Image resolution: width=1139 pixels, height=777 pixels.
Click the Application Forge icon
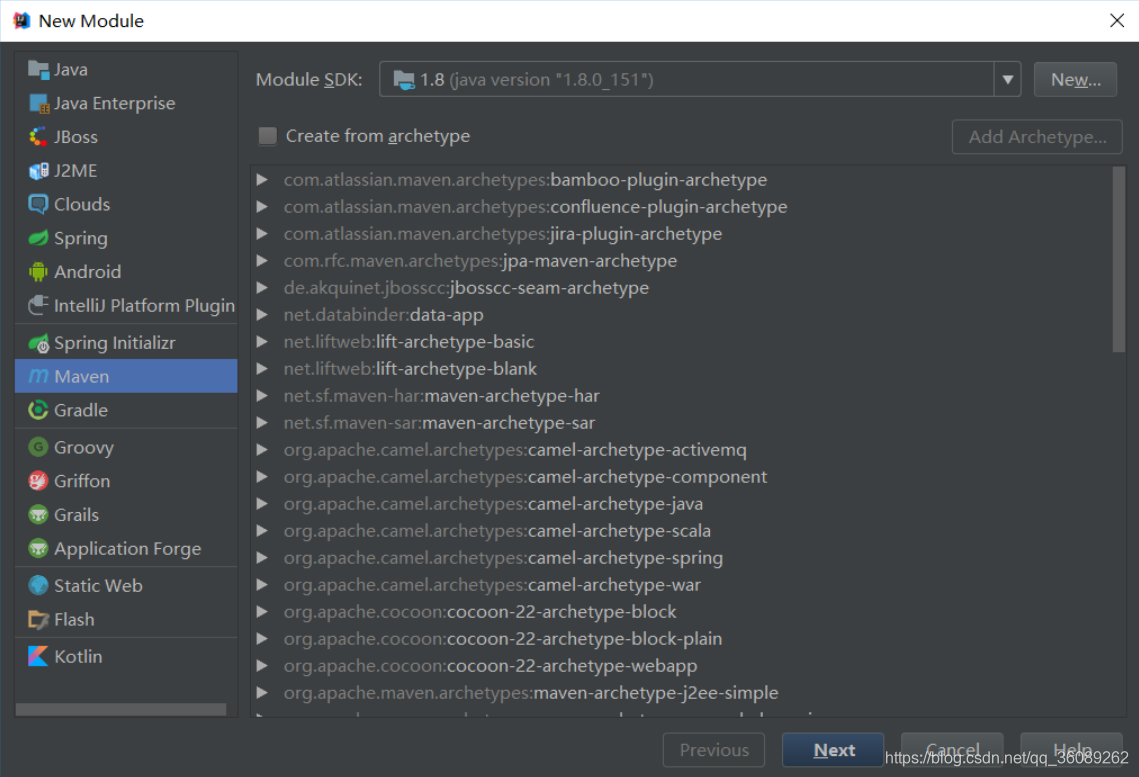(38, 548)
